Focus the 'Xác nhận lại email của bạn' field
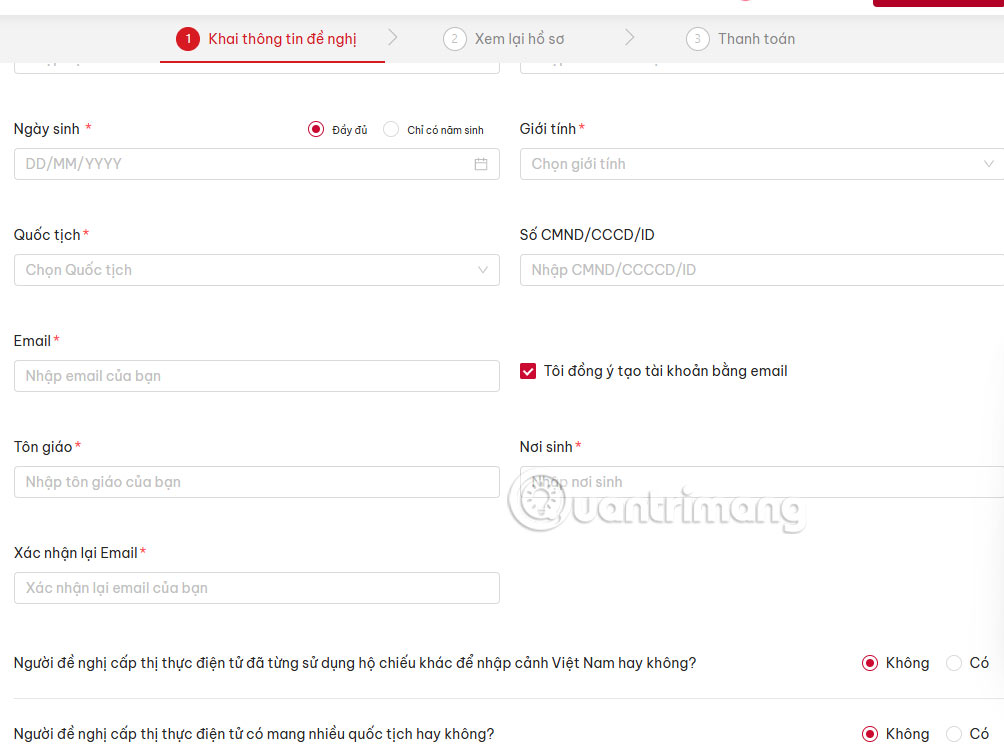Image resolution: width=1004 pixels, height=746 pixels. tap(257, 588)
